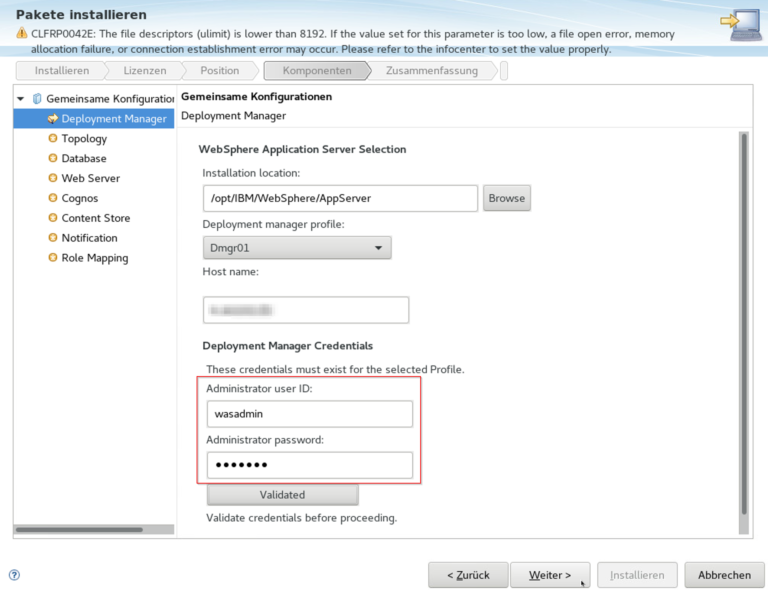Screen dimensions: 768x591
Task: Open the Deployment manager profile dropdown
Action: (x=297, y=248)
